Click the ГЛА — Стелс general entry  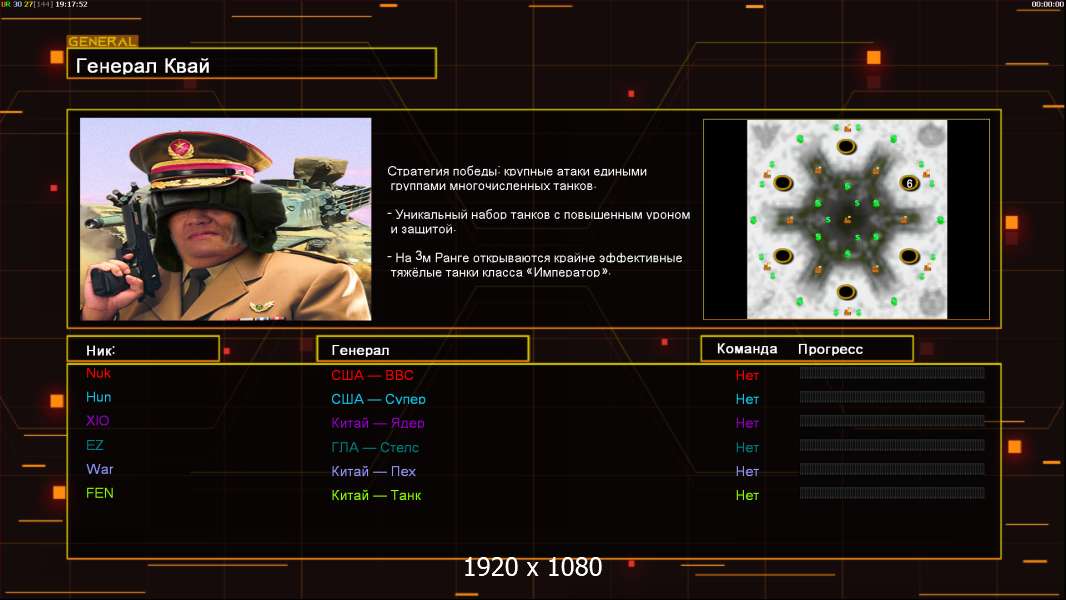tap(375, 447)
